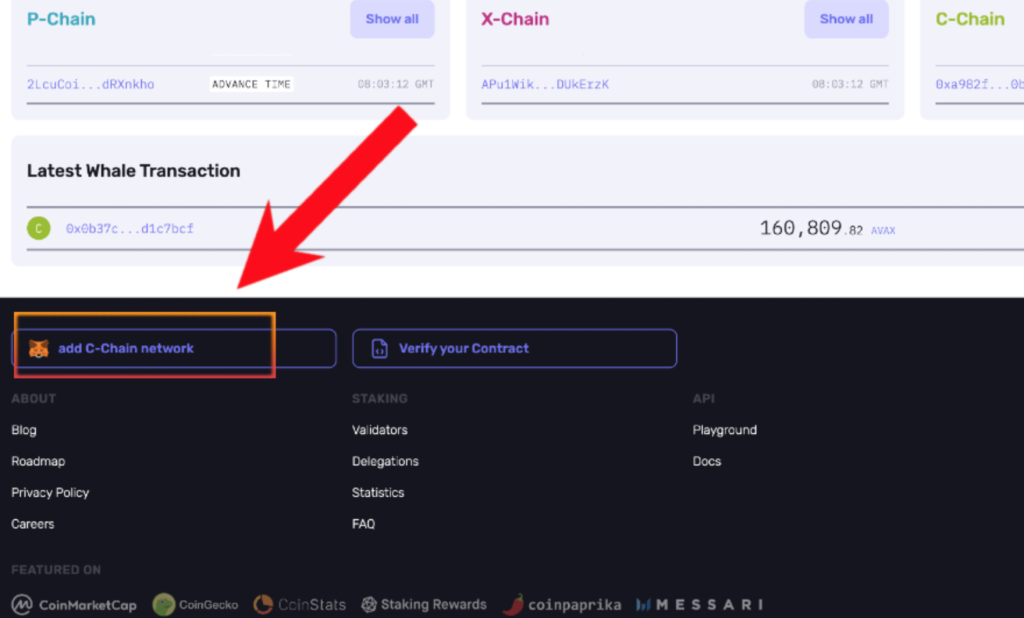Screen dimensions: 1024x618
Task: Open the coinpaprika logo link
Action: 562,605
